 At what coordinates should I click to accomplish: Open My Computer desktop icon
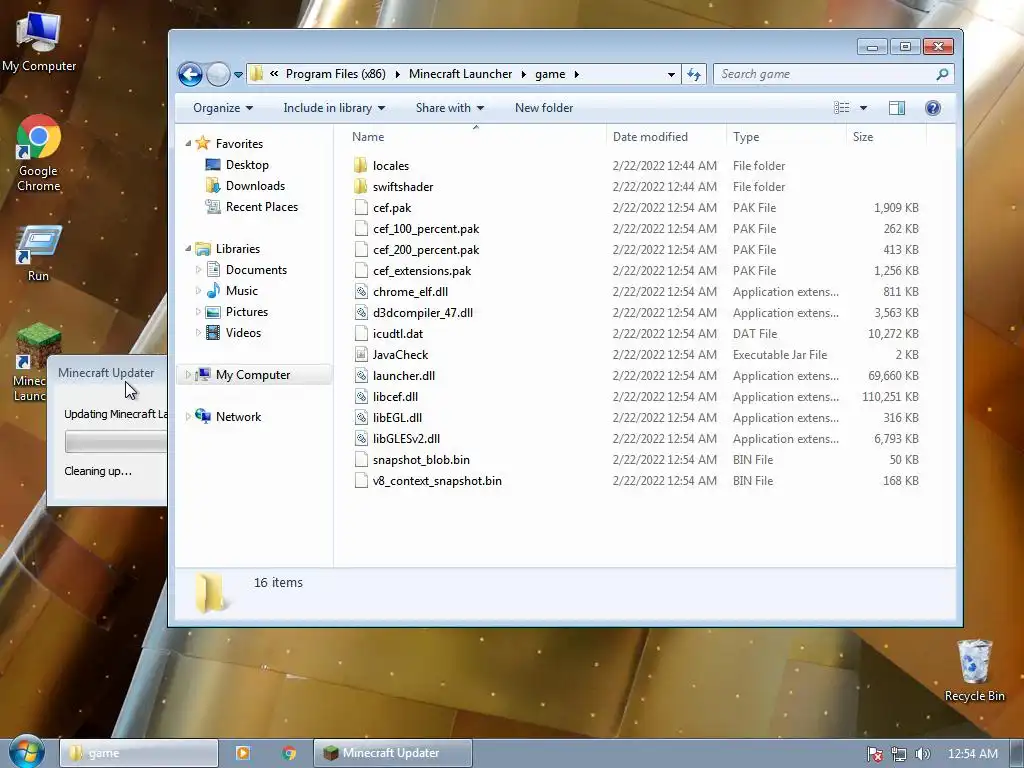click(39, 42)
